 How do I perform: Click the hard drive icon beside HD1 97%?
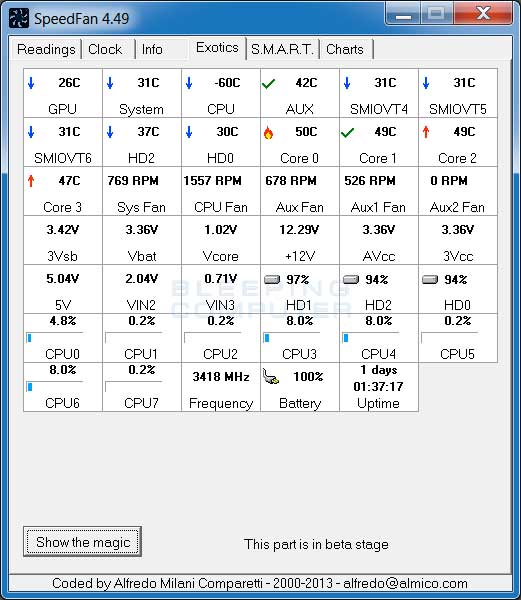pos(272,279)
